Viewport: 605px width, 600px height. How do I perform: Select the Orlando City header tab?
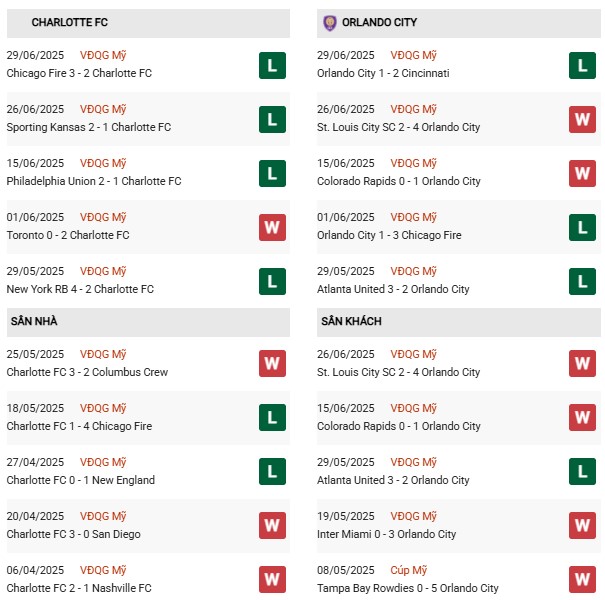tap(379, 22)
